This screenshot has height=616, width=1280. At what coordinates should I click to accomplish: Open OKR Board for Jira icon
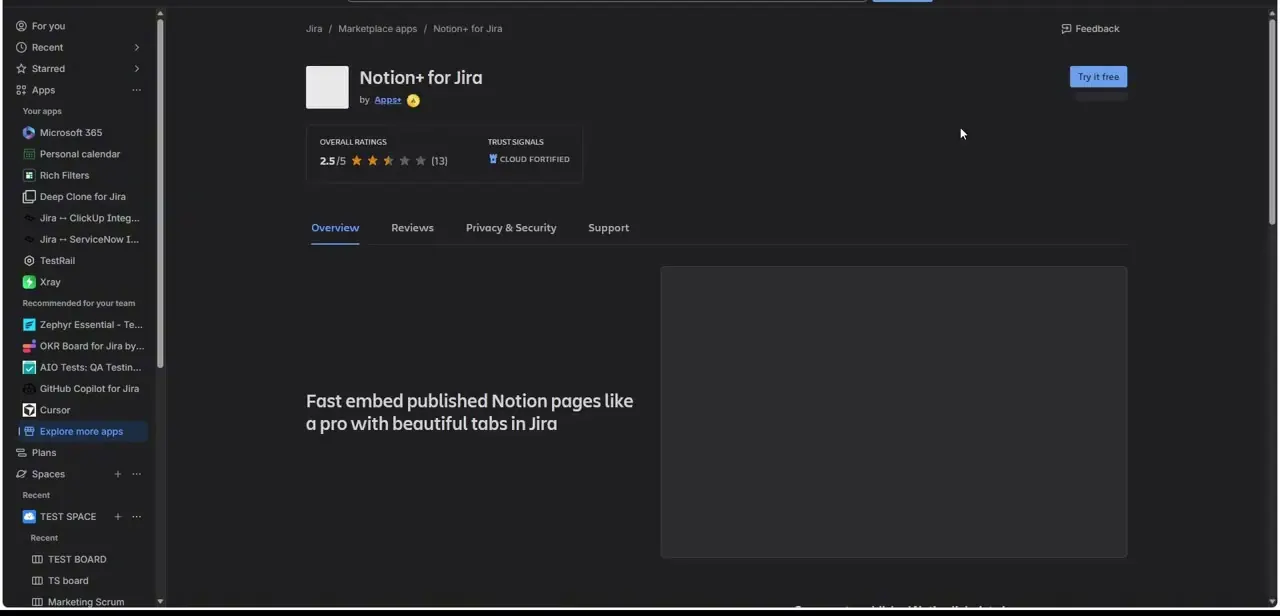tap(29, 346)
